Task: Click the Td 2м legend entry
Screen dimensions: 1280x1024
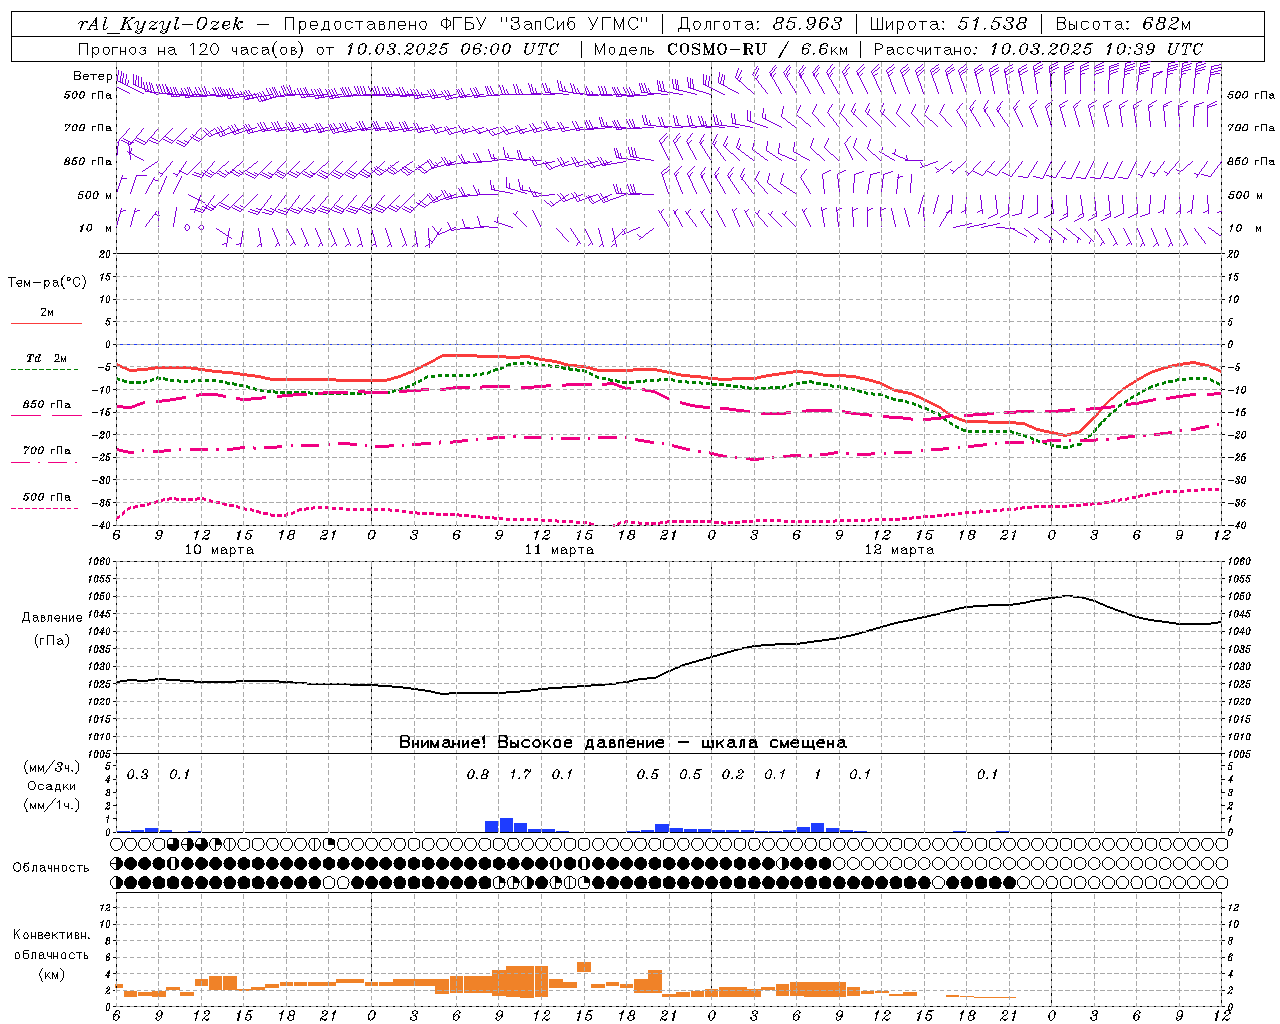Action: tap(46, 358)
